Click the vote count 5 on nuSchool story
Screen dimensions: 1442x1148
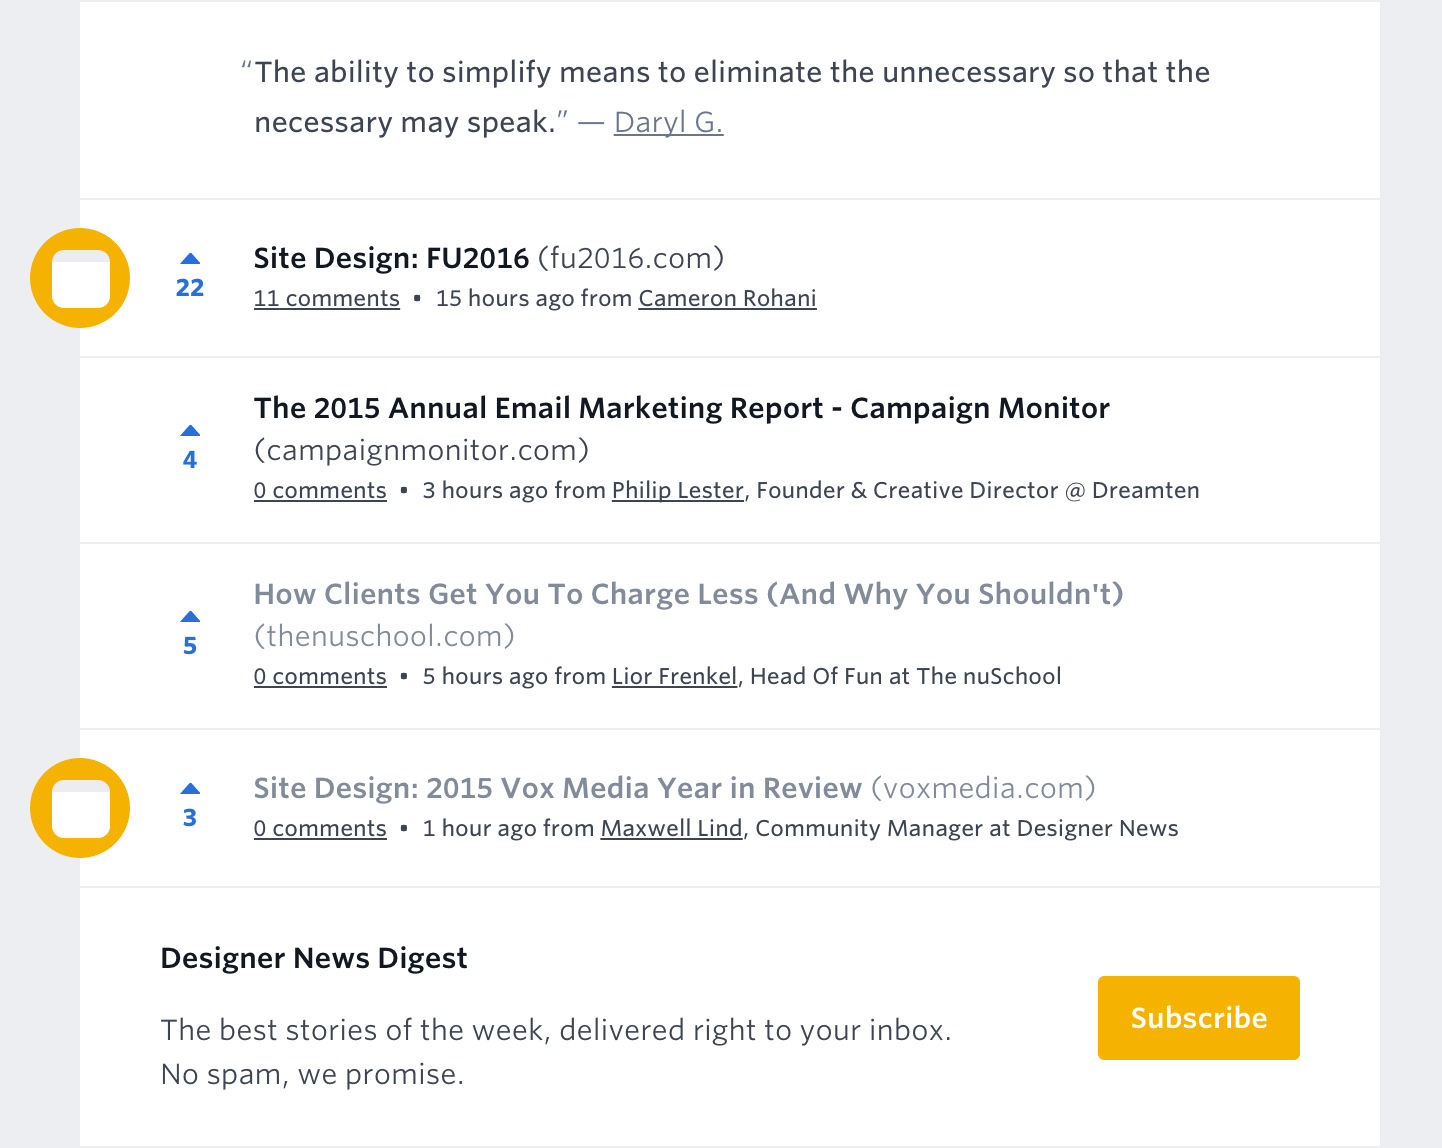(190, 646)
